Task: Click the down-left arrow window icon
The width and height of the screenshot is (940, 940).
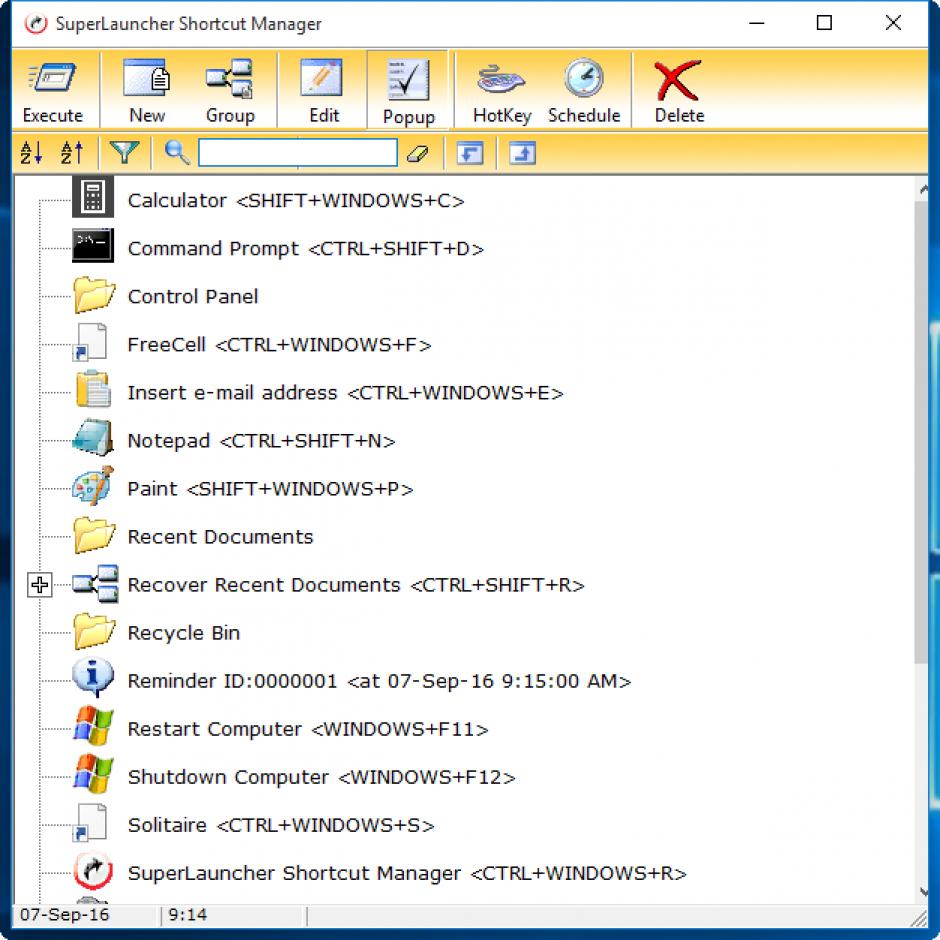Action: (470, 153)
